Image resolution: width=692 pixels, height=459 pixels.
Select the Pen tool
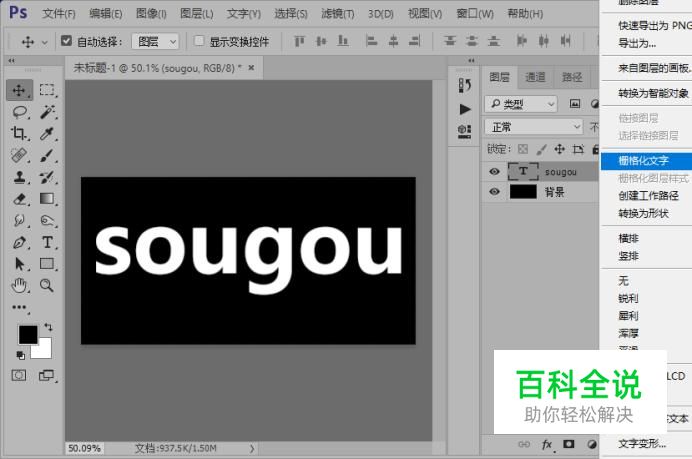(19, 242)
